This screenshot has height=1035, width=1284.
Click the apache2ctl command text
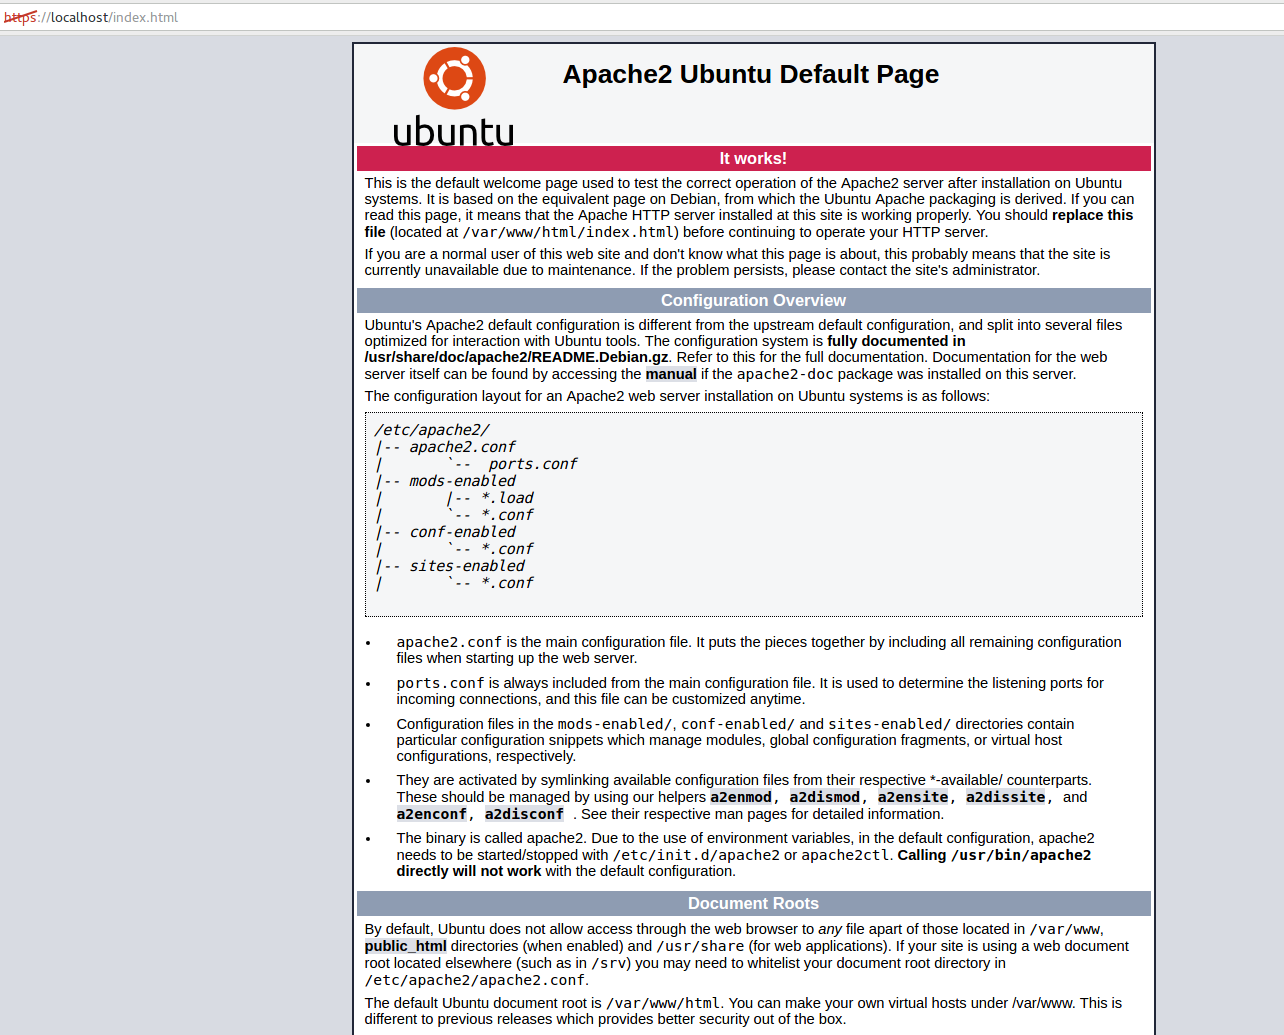pos(845,855)
